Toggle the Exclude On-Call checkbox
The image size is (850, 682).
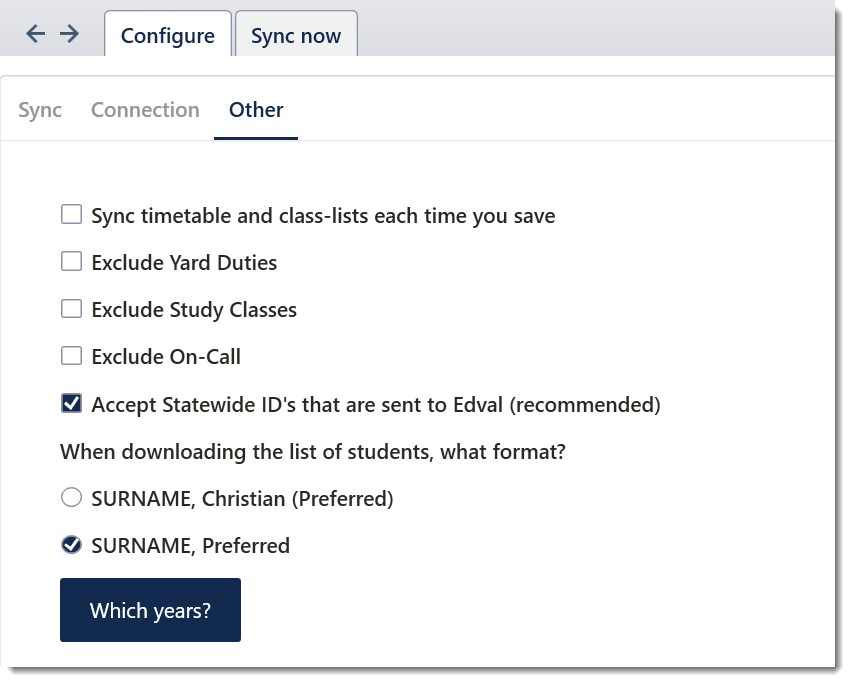[x=72, y=356]
